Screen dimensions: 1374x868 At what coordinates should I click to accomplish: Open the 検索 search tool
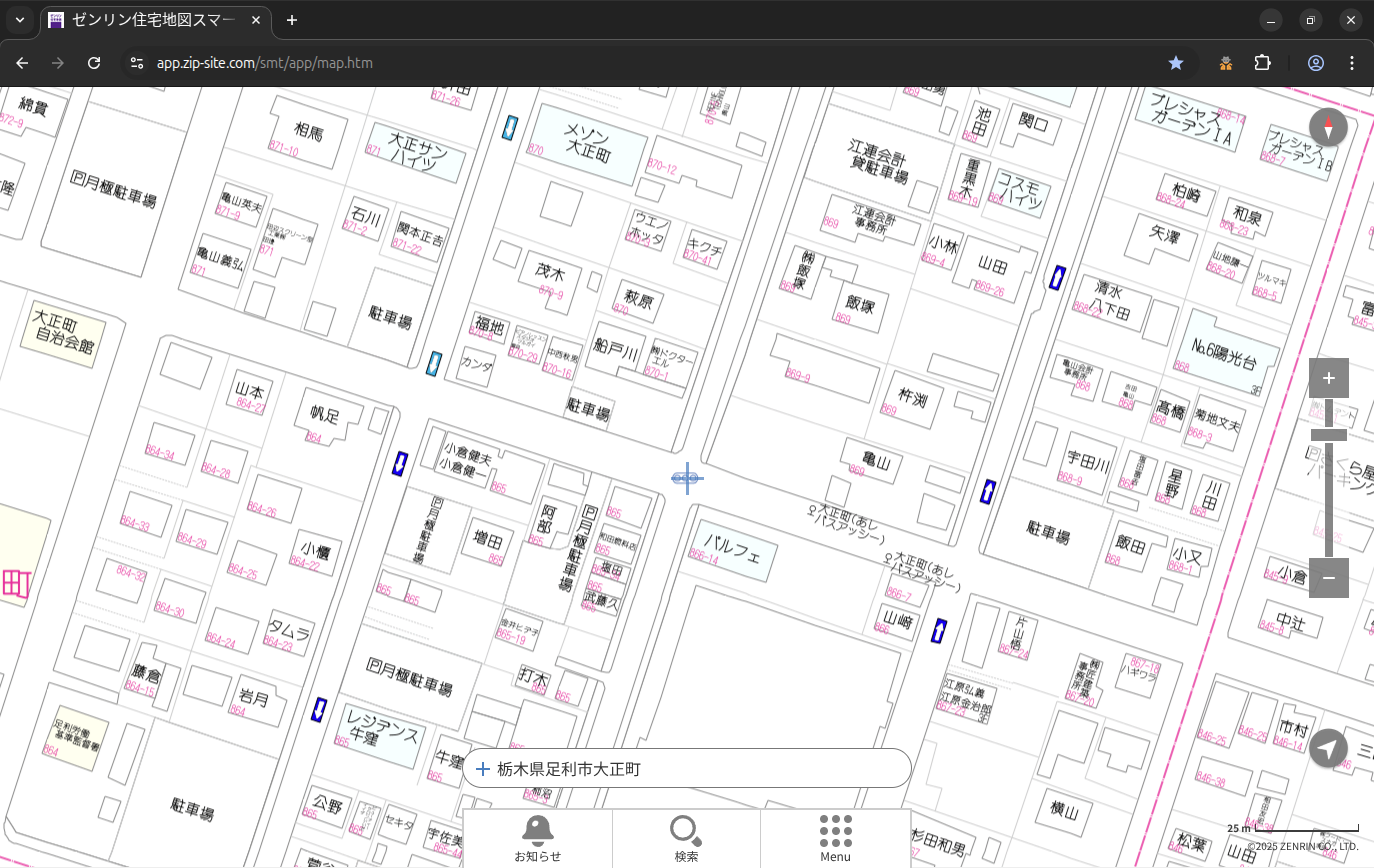coord(686,838)
